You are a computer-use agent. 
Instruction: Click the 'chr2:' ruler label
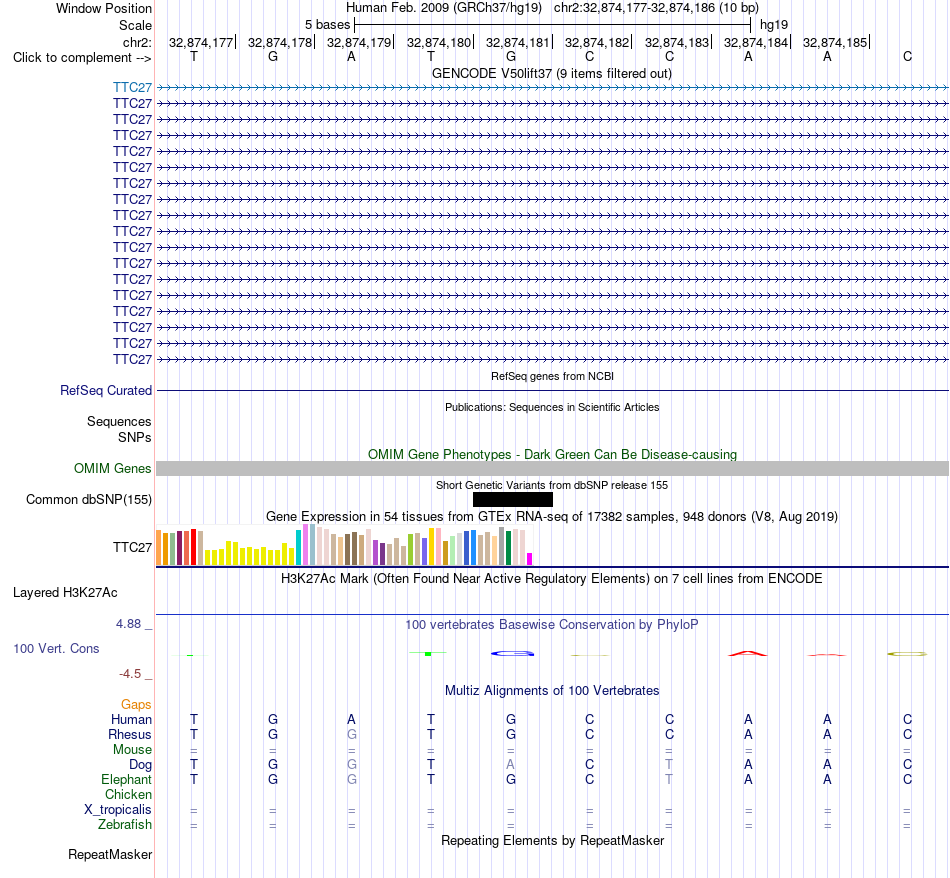click(x=137, y=42)
